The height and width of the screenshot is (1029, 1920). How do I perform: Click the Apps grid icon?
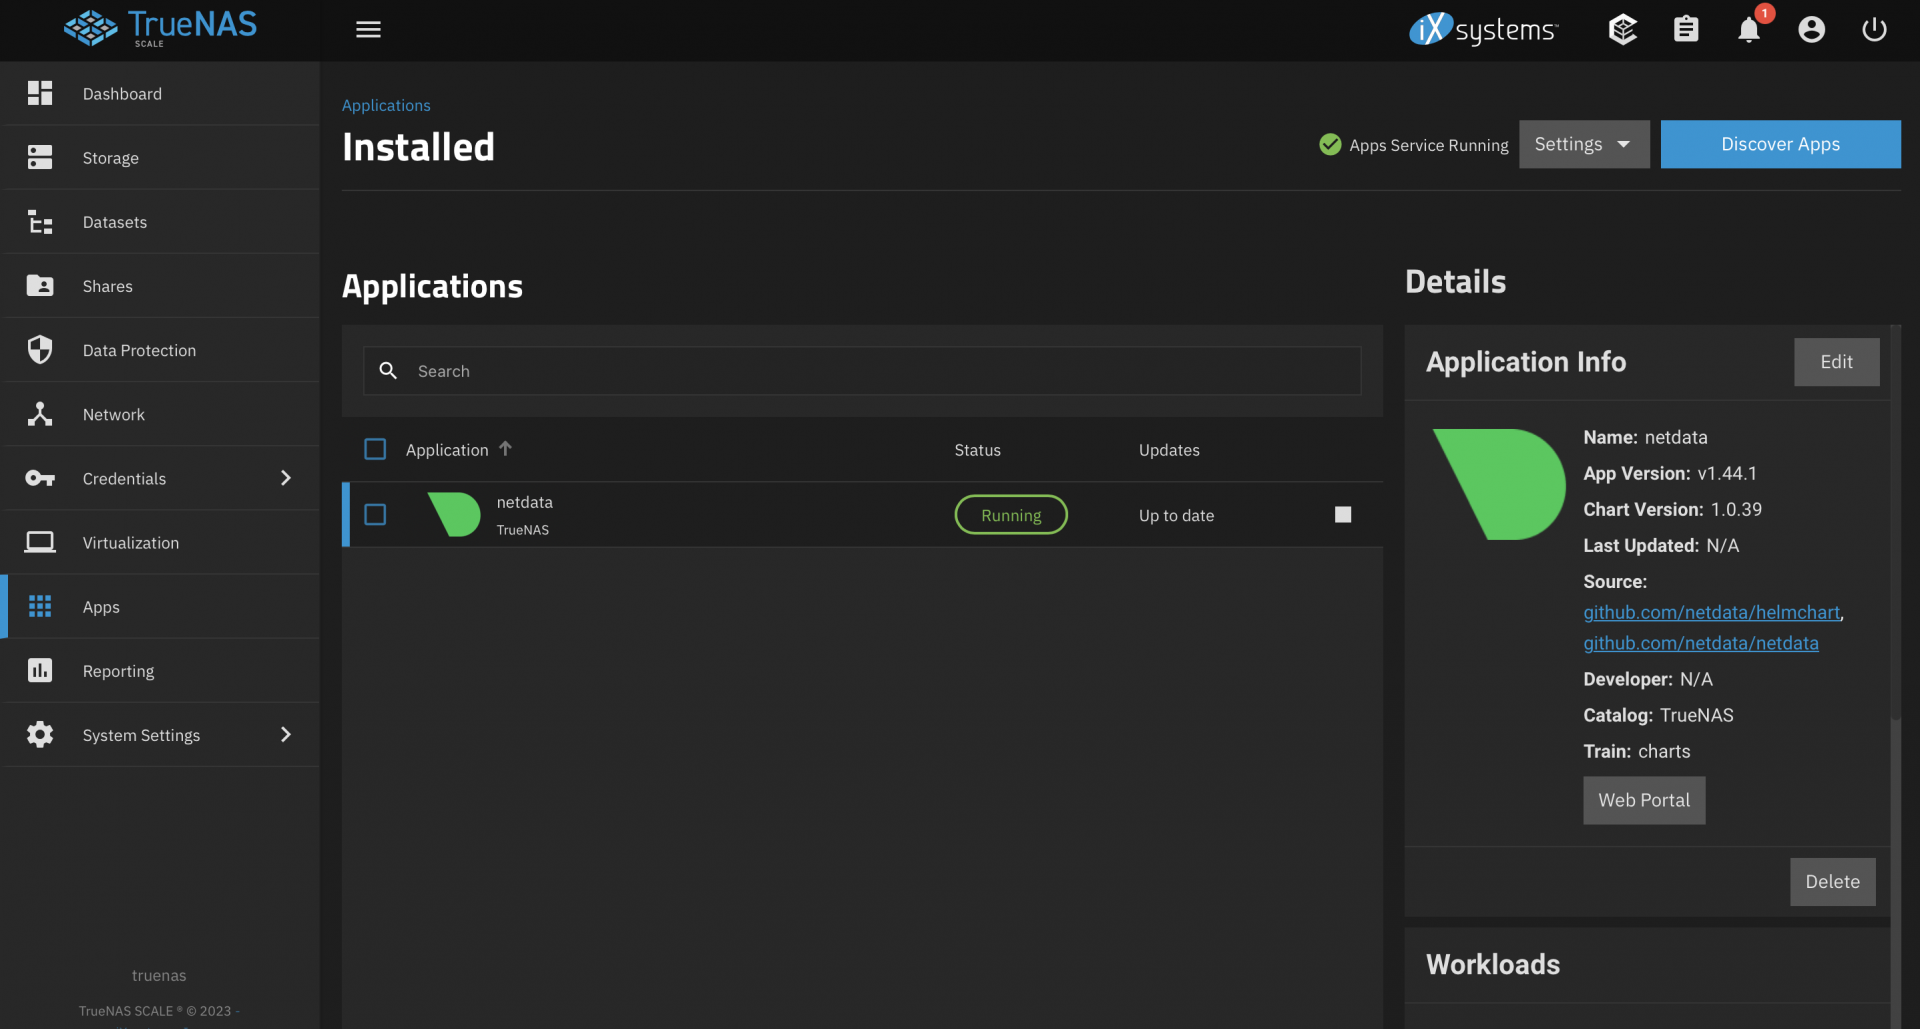click(40, 606)
